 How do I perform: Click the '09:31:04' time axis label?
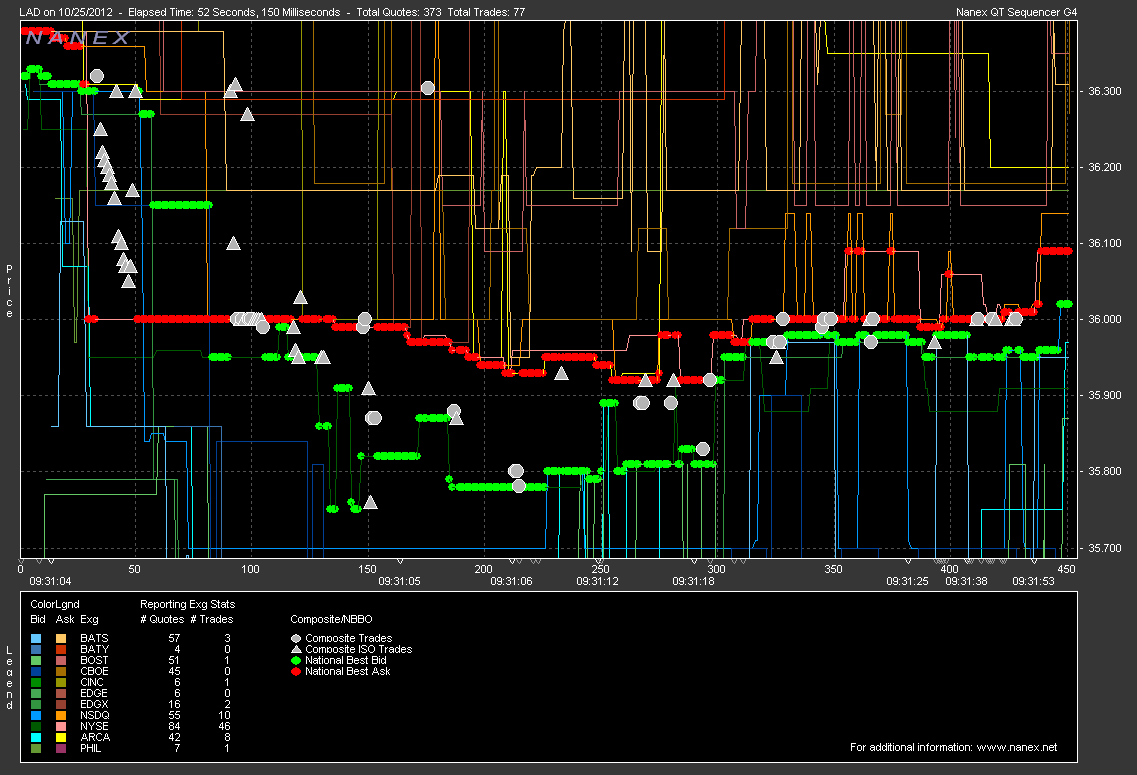[x=50, y=581]
